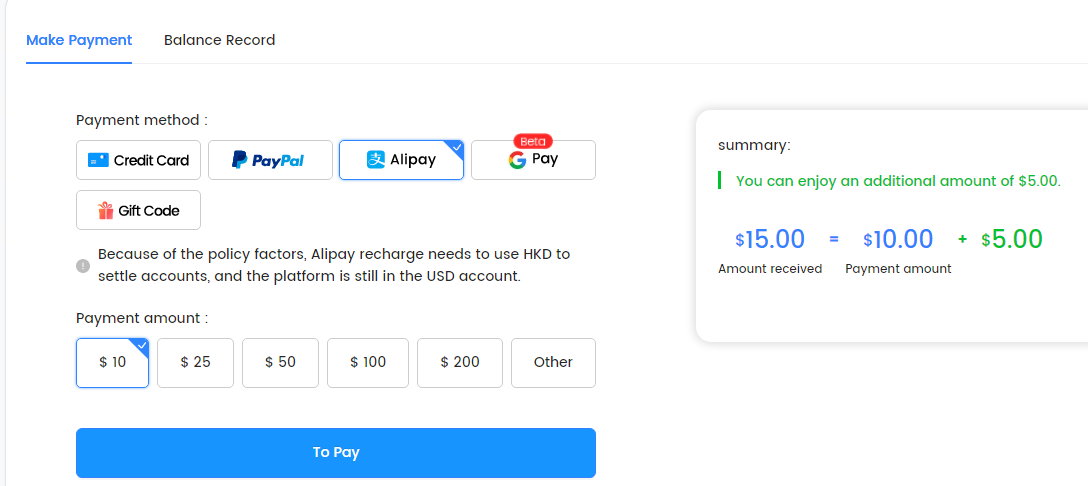Select the $ 25 payment amount
The image size is (1088, 486).
195,362
